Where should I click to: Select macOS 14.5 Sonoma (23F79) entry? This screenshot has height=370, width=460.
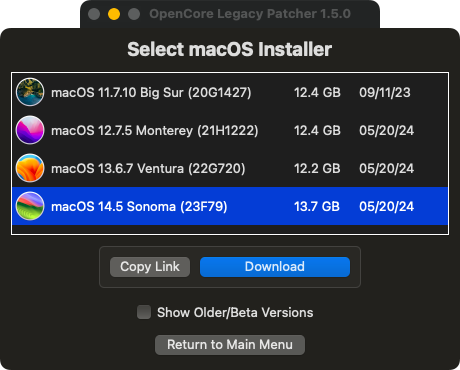click(230, 206)
